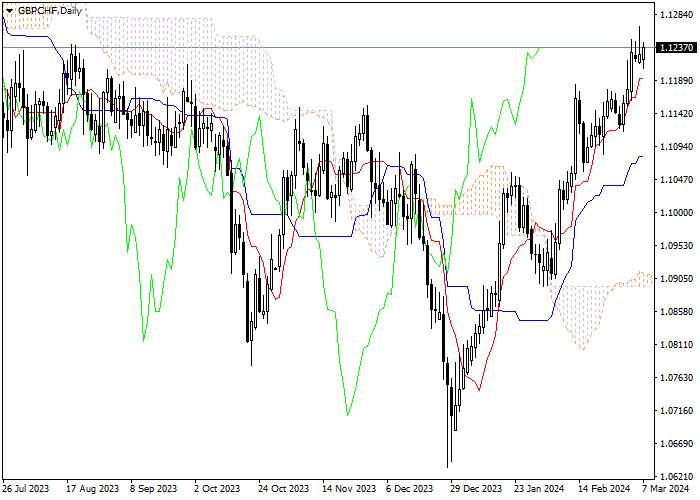The width and height of the screenshot is (700, 500).
Task: Click the 1.12840 price axis label
Action: 677,15
